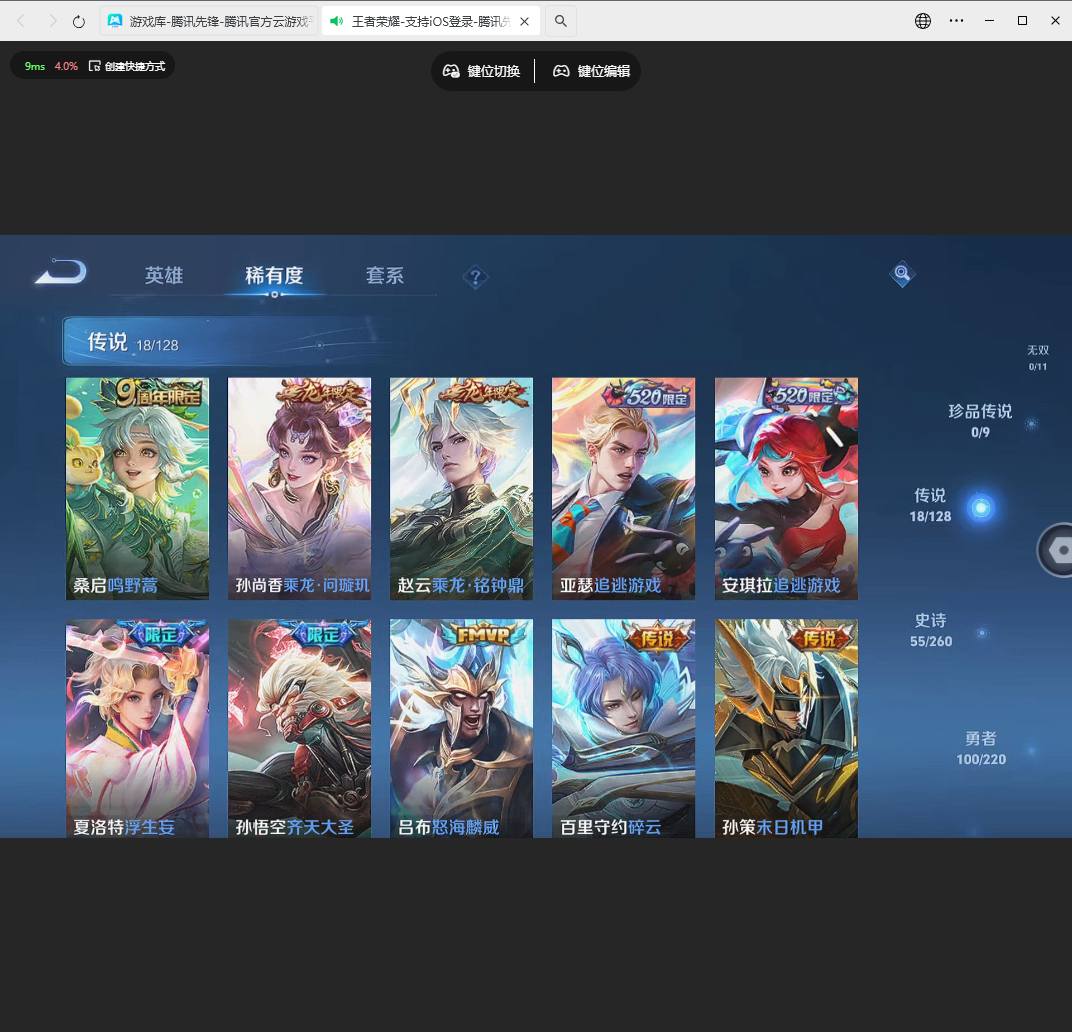Mute audio on the 王者荣耀 browser tab
This screenshot has height=1032, width=1072.
pyautogui.click(x=336, y=20)
